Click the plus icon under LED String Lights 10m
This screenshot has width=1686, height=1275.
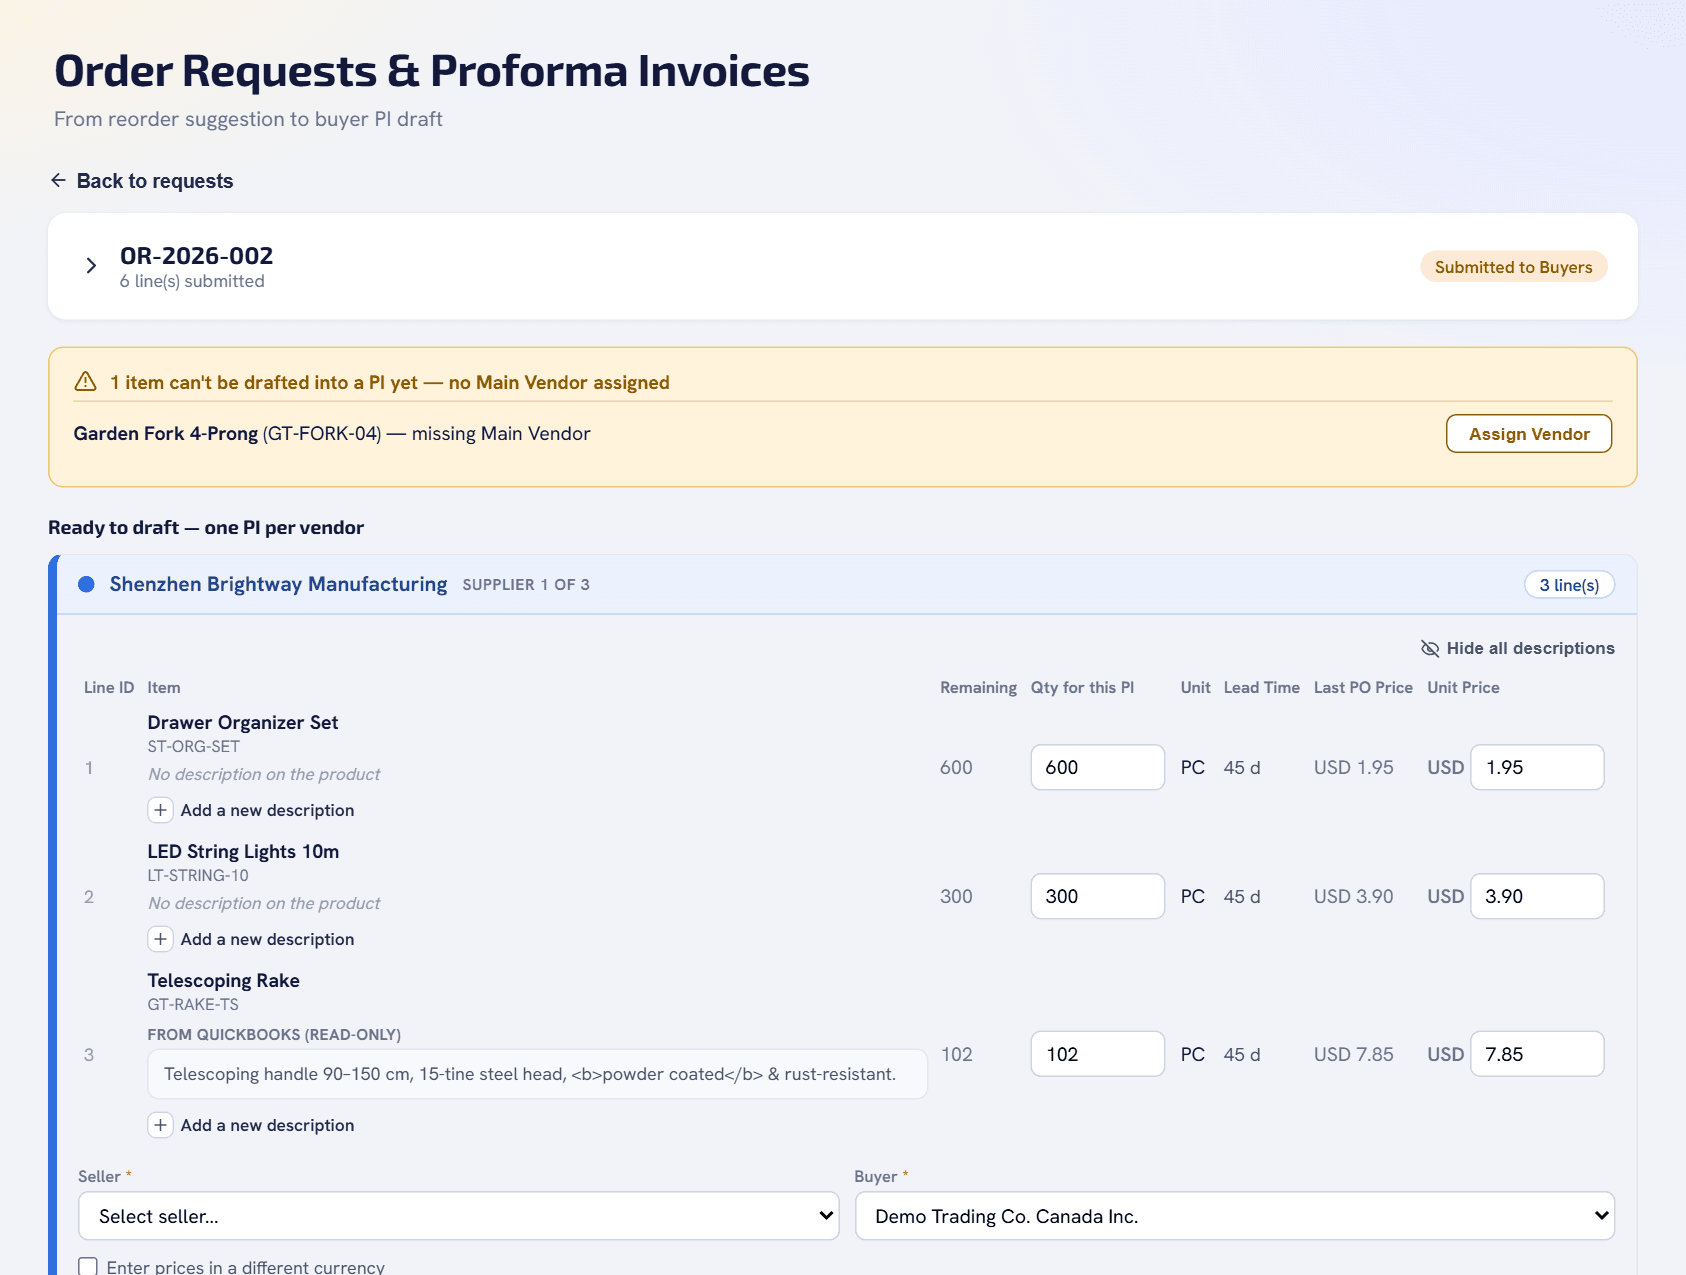pos(160,939)
